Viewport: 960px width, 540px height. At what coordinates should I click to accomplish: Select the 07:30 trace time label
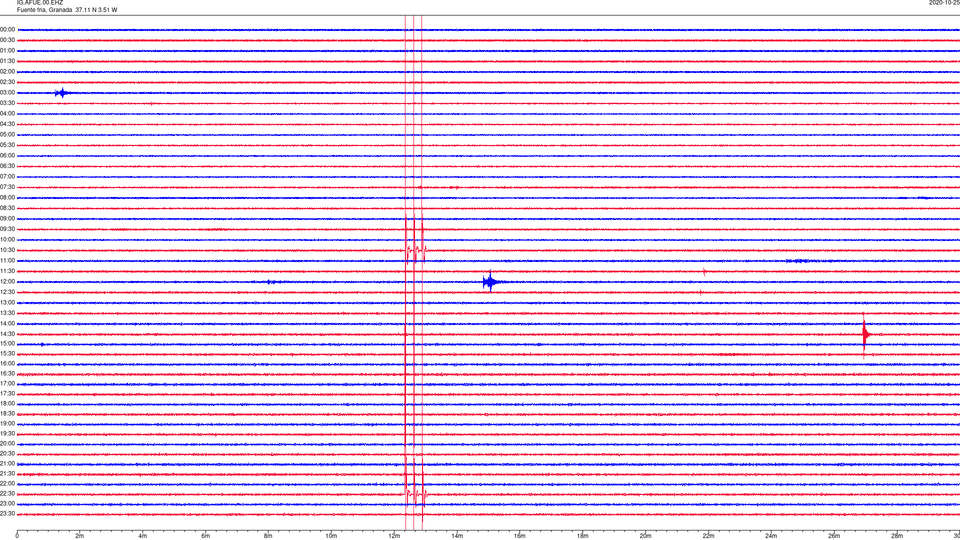pyautogui.click(x=8, y=187)
